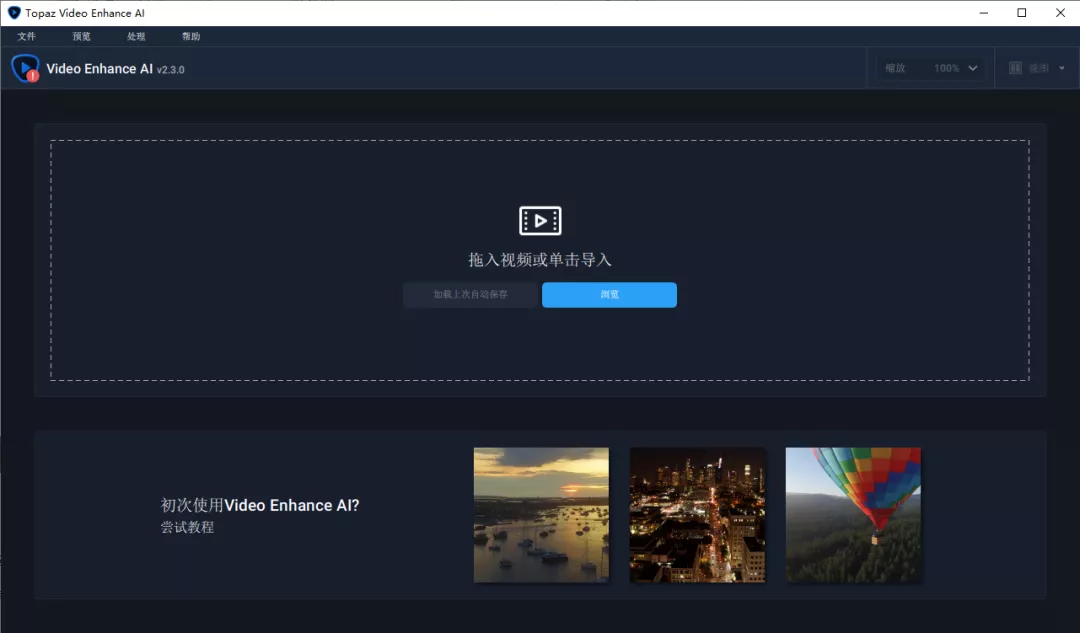Image resolution: width=1080 pixels, height=633 pixels.
Task: Click the 尝试教程 try tutorial text
Action: tap(187, 528)
